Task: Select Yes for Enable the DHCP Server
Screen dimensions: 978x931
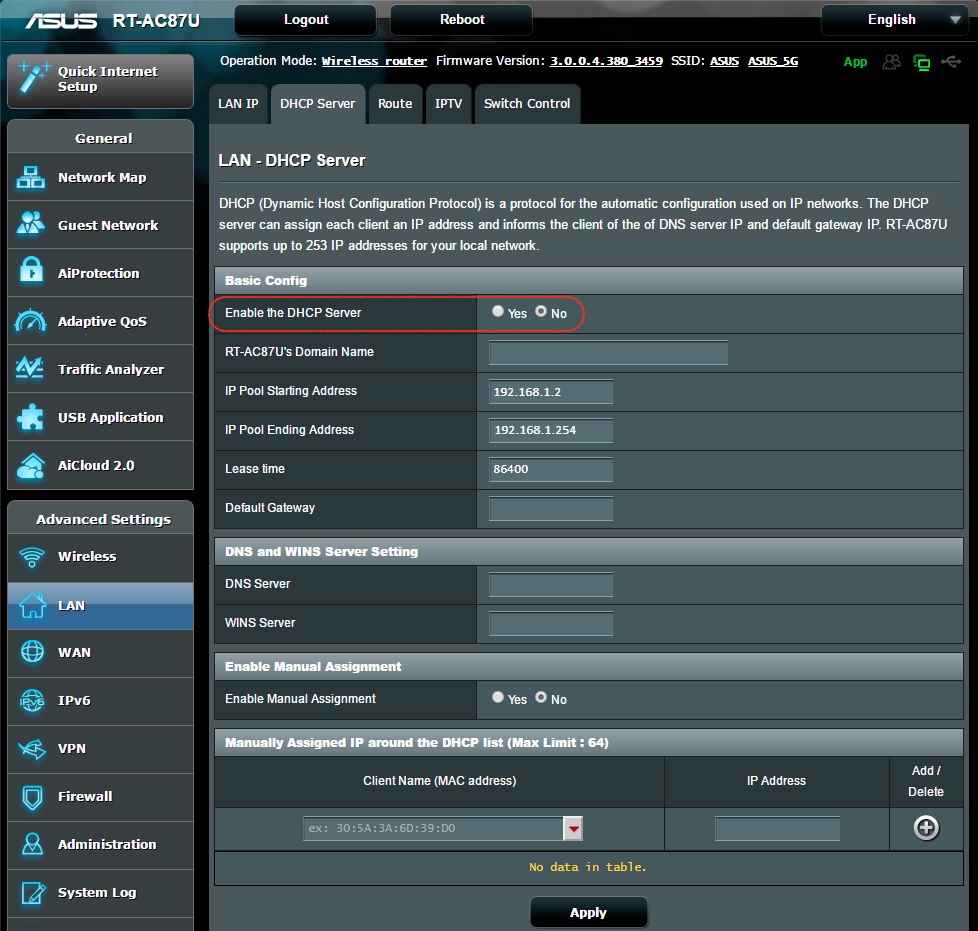Action: (497, 311)
